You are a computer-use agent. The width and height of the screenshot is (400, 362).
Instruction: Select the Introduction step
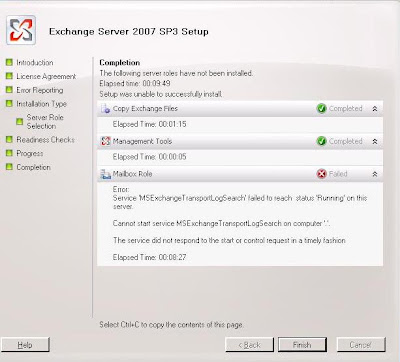click(35, 62)
